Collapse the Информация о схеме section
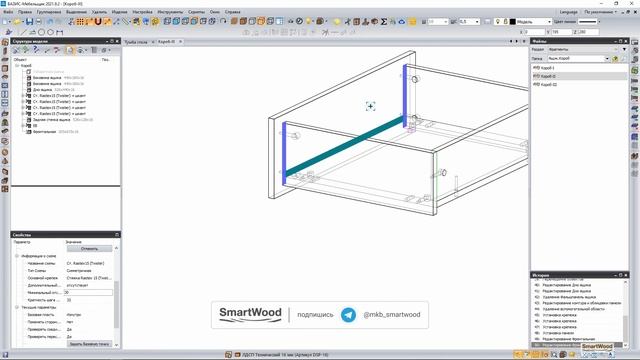The height and width of the screenshot is (360, 640). (17, 256)
